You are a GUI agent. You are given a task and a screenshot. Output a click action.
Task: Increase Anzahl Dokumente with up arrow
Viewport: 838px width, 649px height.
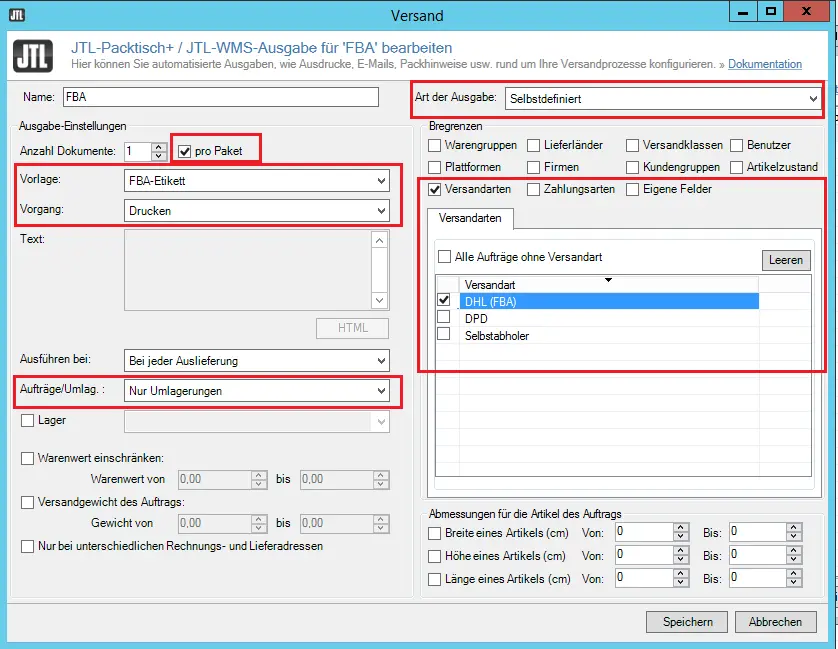159,147
